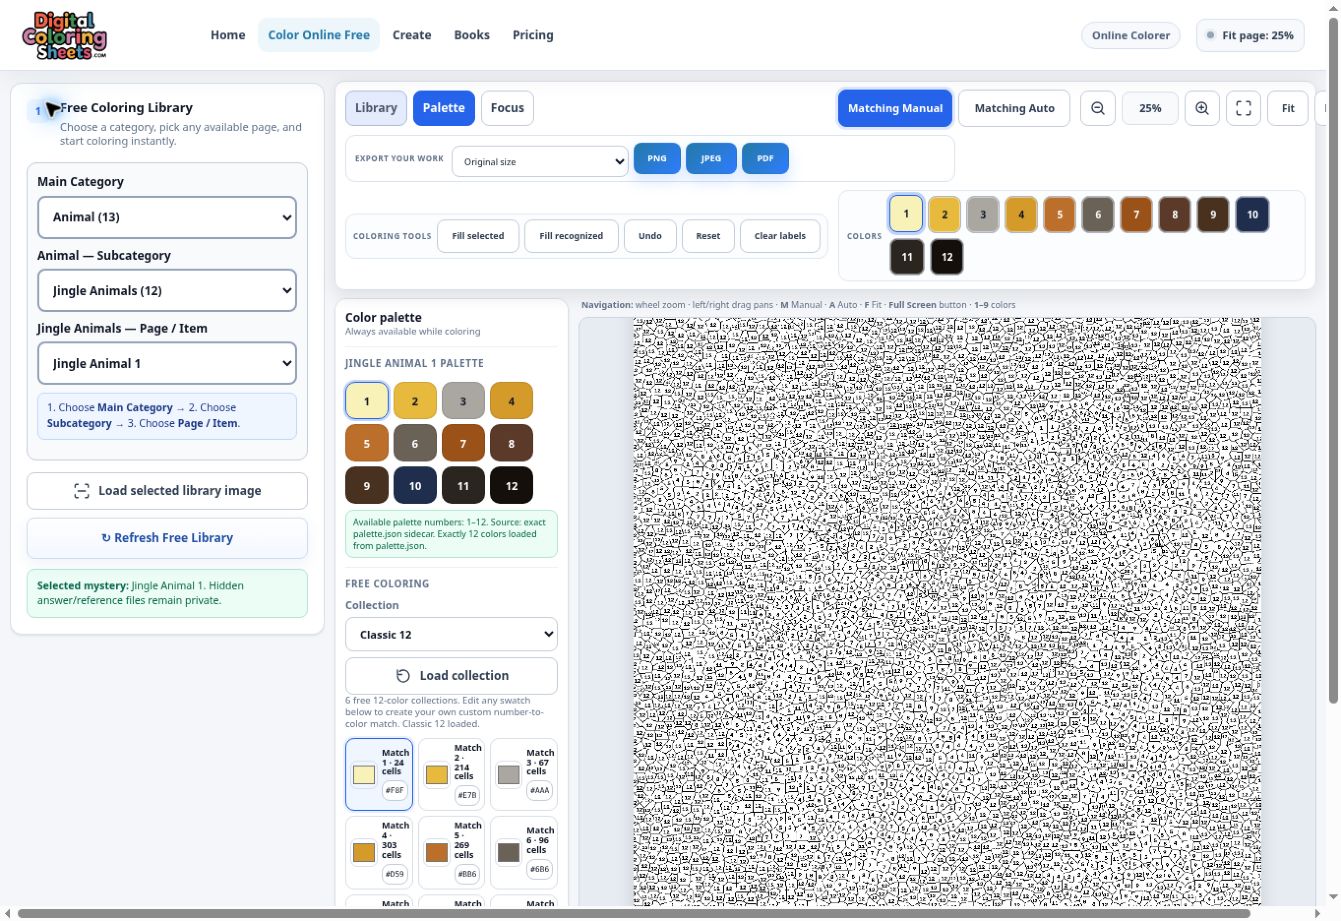
Task: Toggle the Palette panel button
Action: tap(444, 108)
